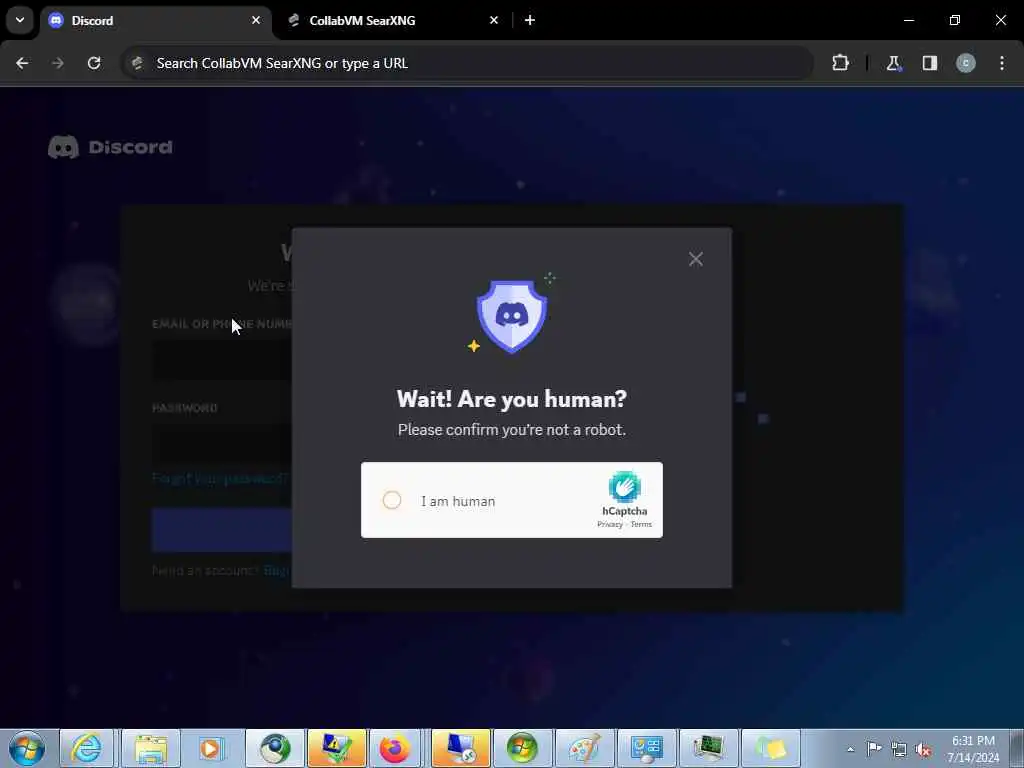Reload the current page
1024x768 pixels.
coord(94,63)
